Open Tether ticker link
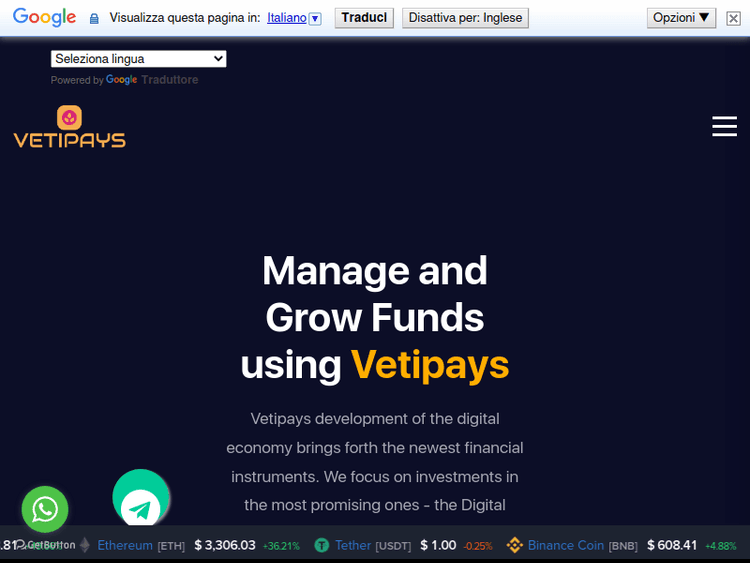 353,545
